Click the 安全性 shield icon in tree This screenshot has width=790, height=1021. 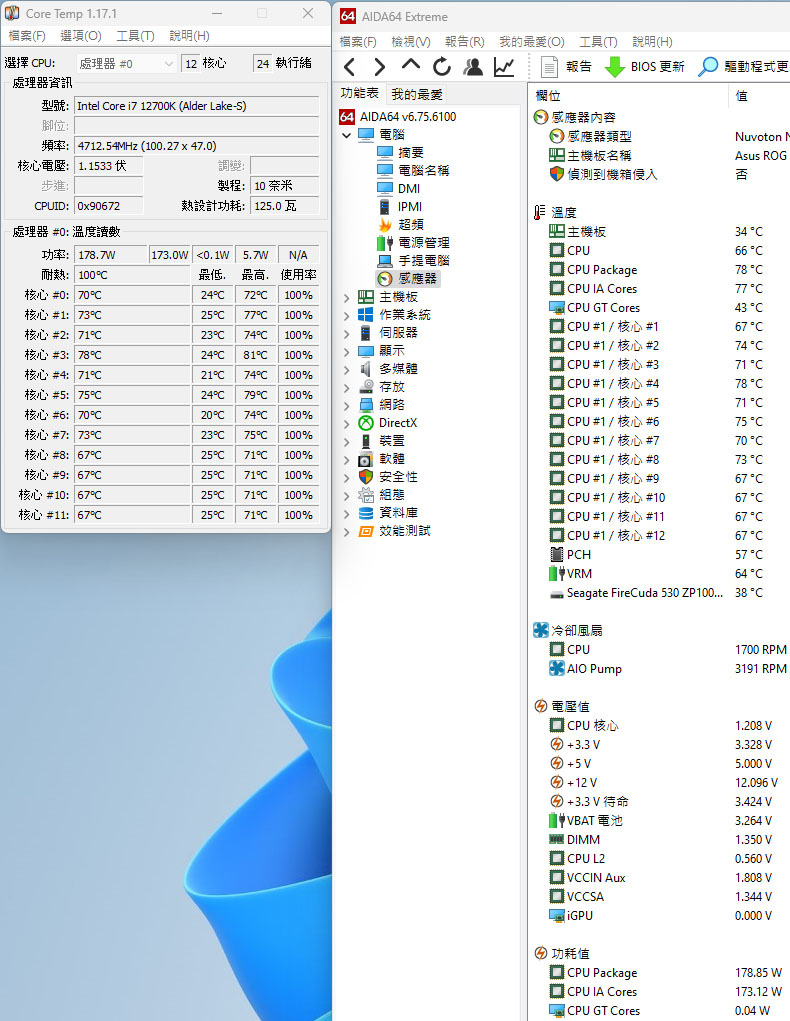coord(366,477)
